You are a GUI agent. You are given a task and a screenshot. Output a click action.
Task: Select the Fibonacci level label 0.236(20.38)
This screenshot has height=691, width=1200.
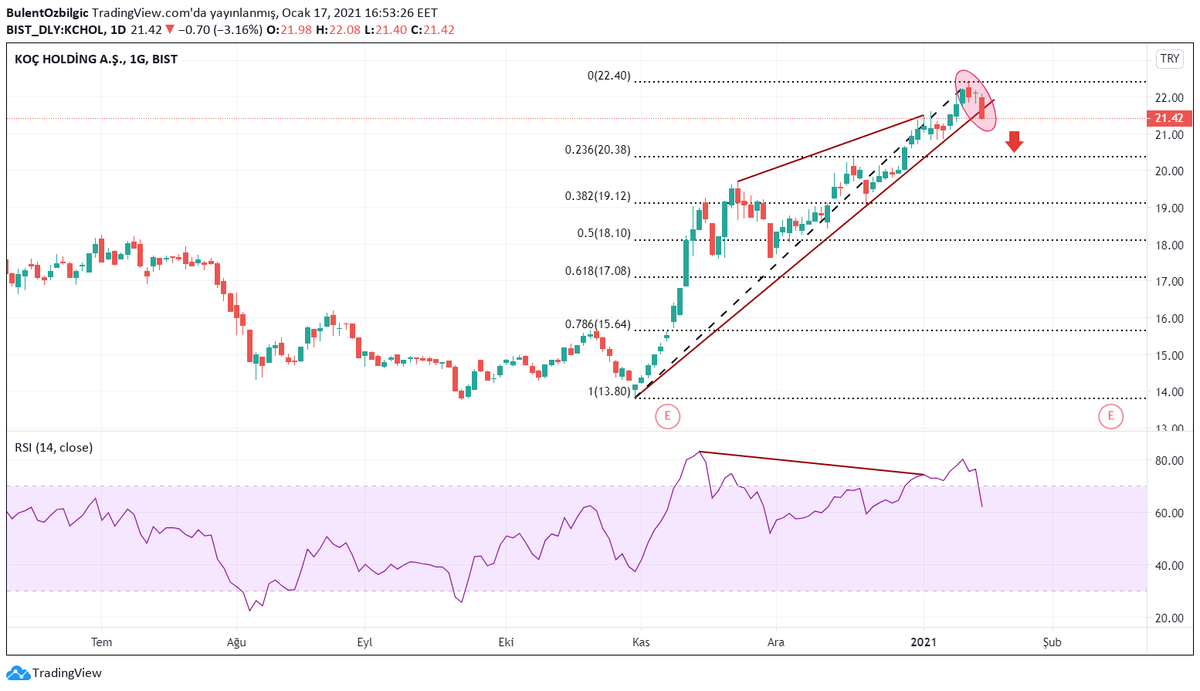coord(598,150)
